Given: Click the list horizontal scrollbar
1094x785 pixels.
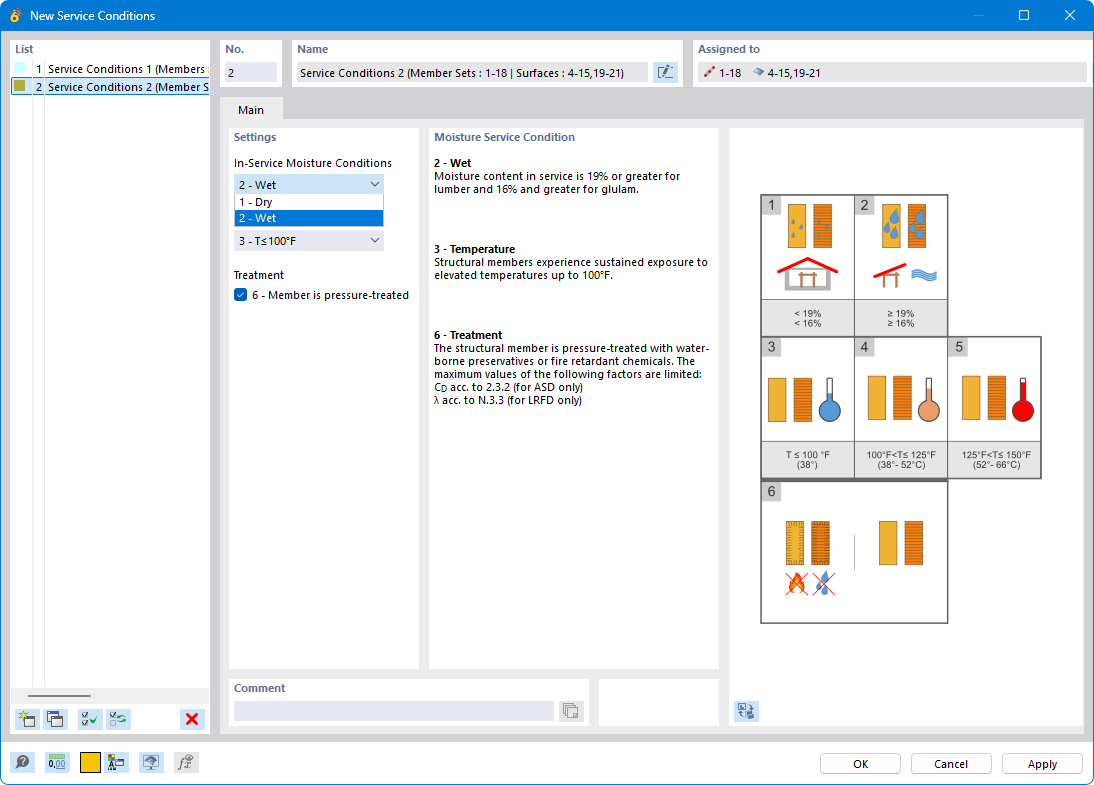Looking at the screenshot, I should click(59, 696).
